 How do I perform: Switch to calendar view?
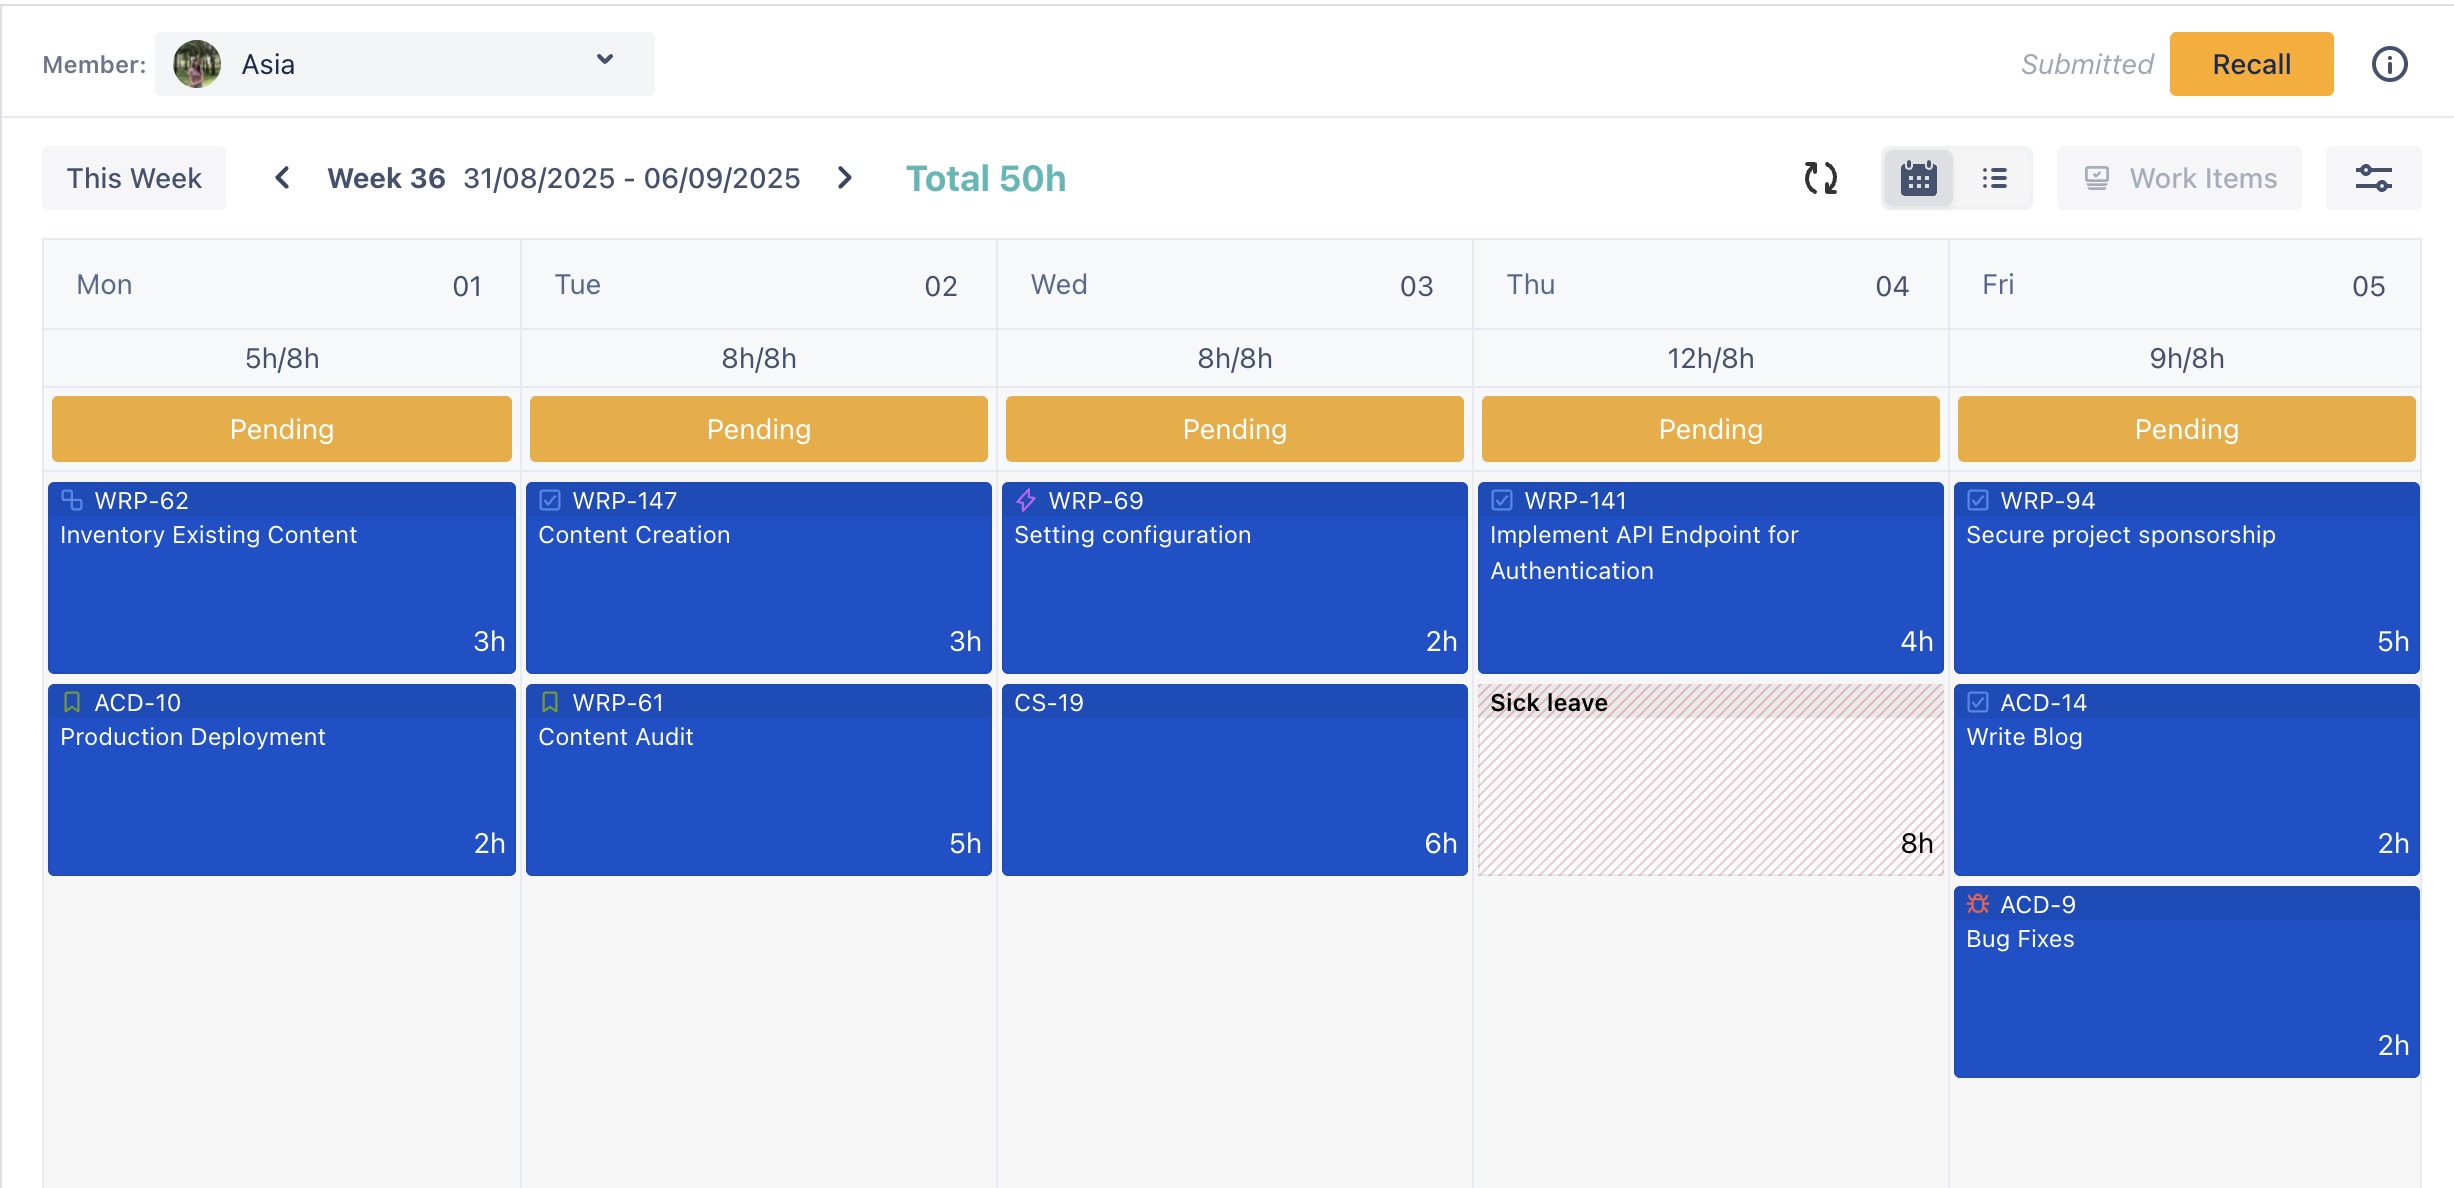tap(1918, 178)
